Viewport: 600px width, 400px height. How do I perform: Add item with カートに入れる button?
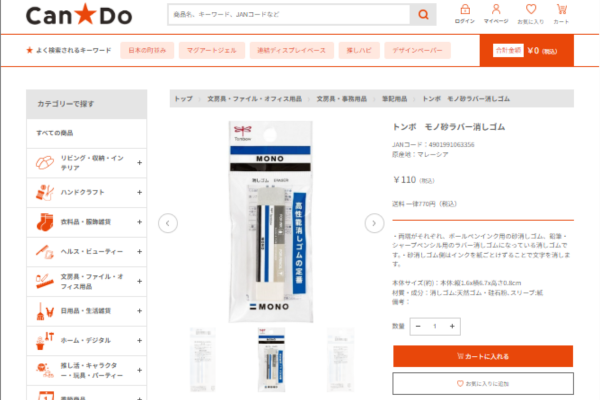point(483,356)
